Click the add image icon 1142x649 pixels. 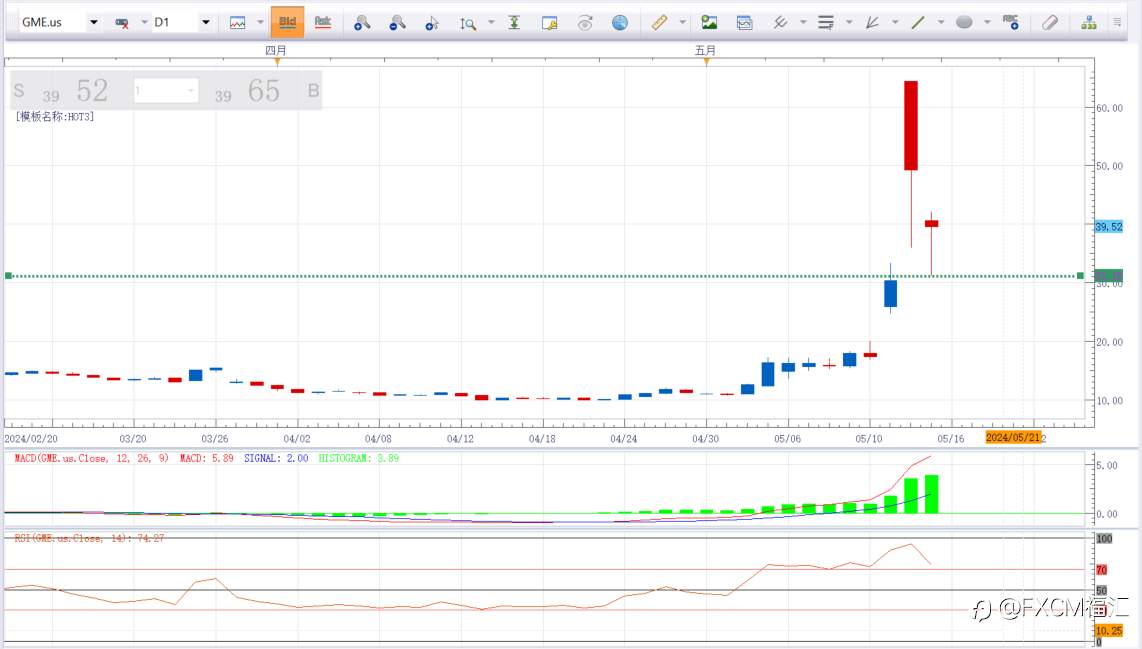(709, 23)
